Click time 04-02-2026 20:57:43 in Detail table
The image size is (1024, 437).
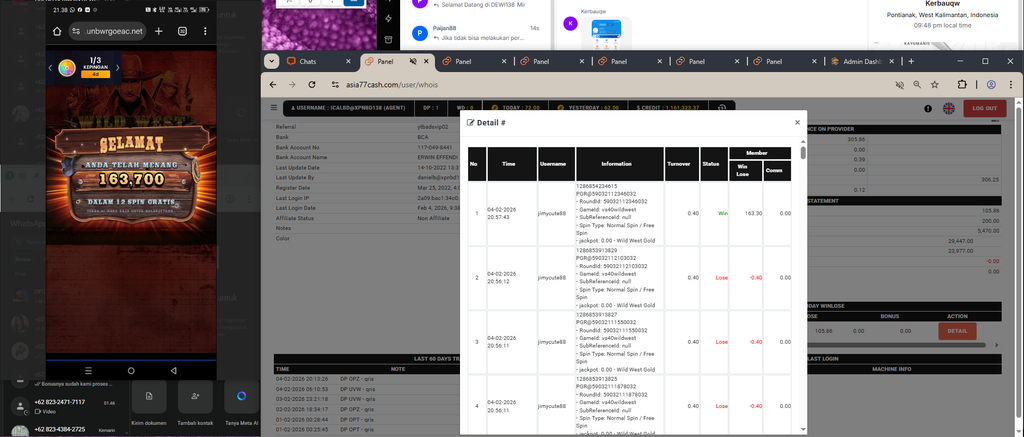click(502, 213)
